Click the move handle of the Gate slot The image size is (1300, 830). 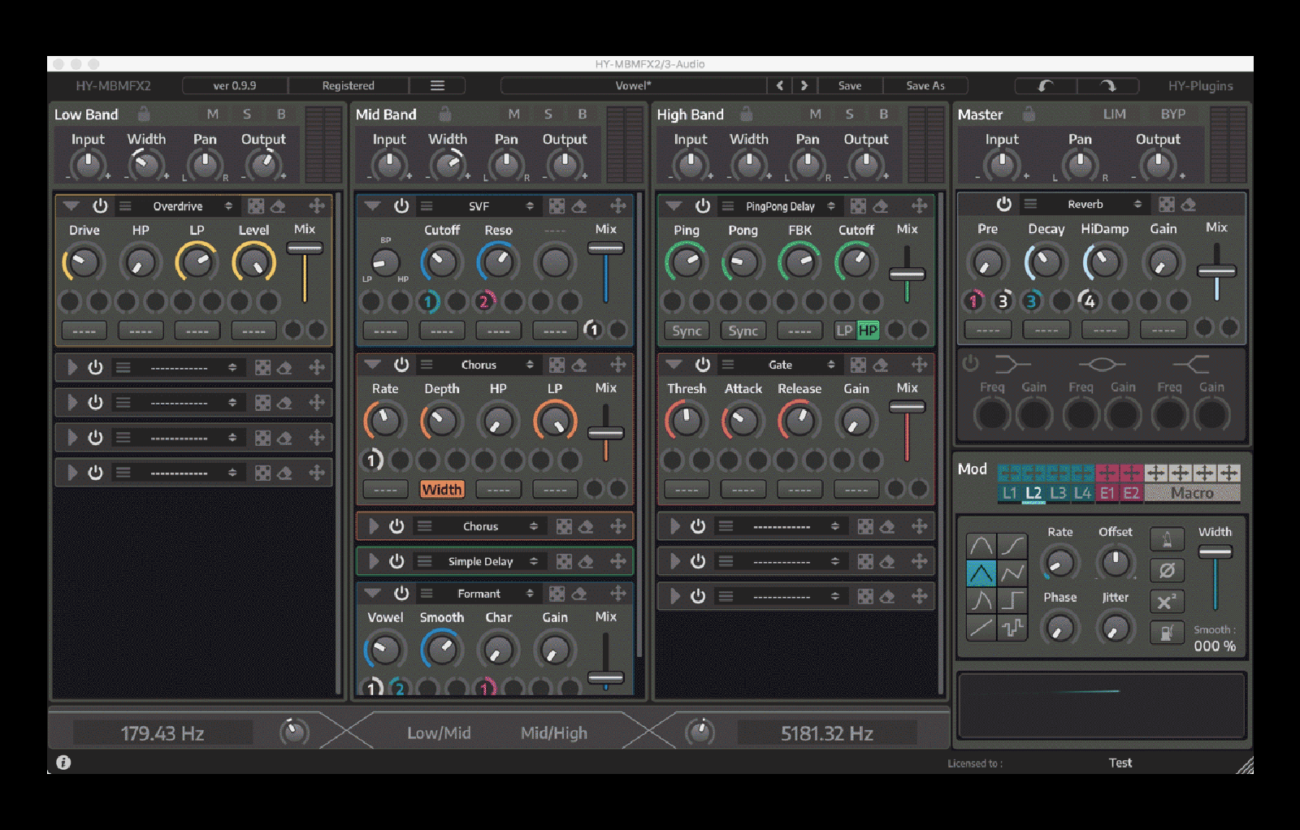(919, 365)
